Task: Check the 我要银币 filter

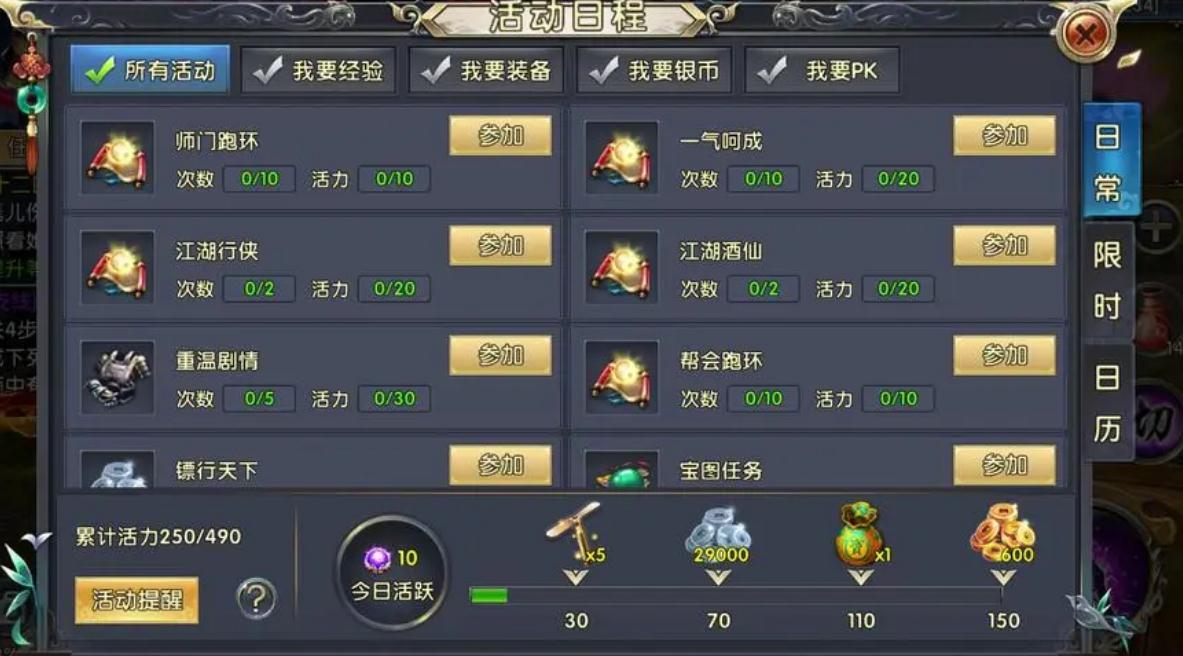Action: (x=654, y=70)
